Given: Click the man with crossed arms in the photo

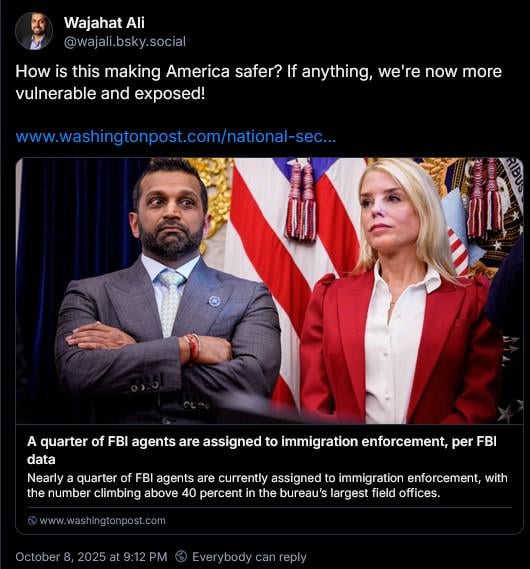Looking at the screenshot, I should tap(168, 290).
